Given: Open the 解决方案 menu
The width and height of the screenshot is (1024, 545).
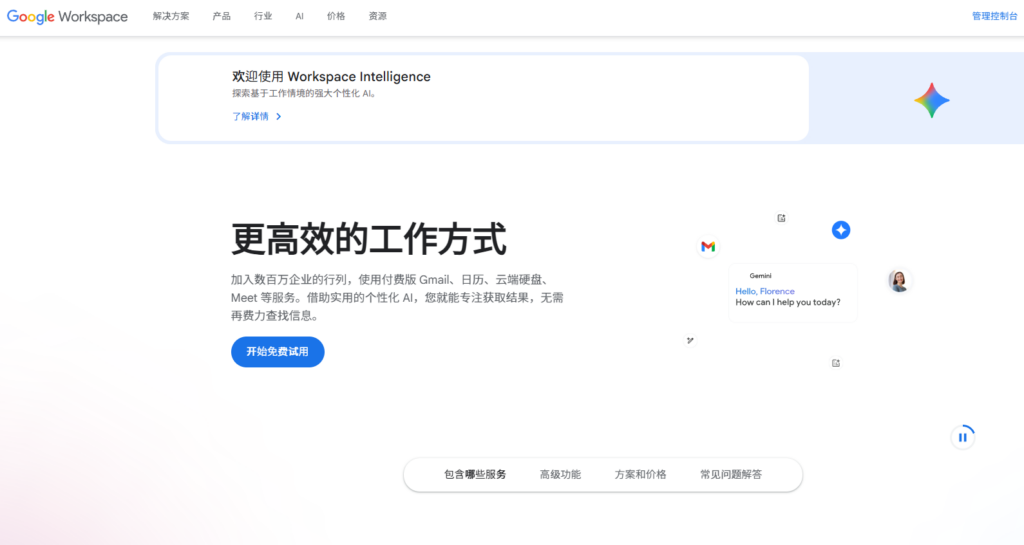Looking at the screenshot, I should 171,16.
